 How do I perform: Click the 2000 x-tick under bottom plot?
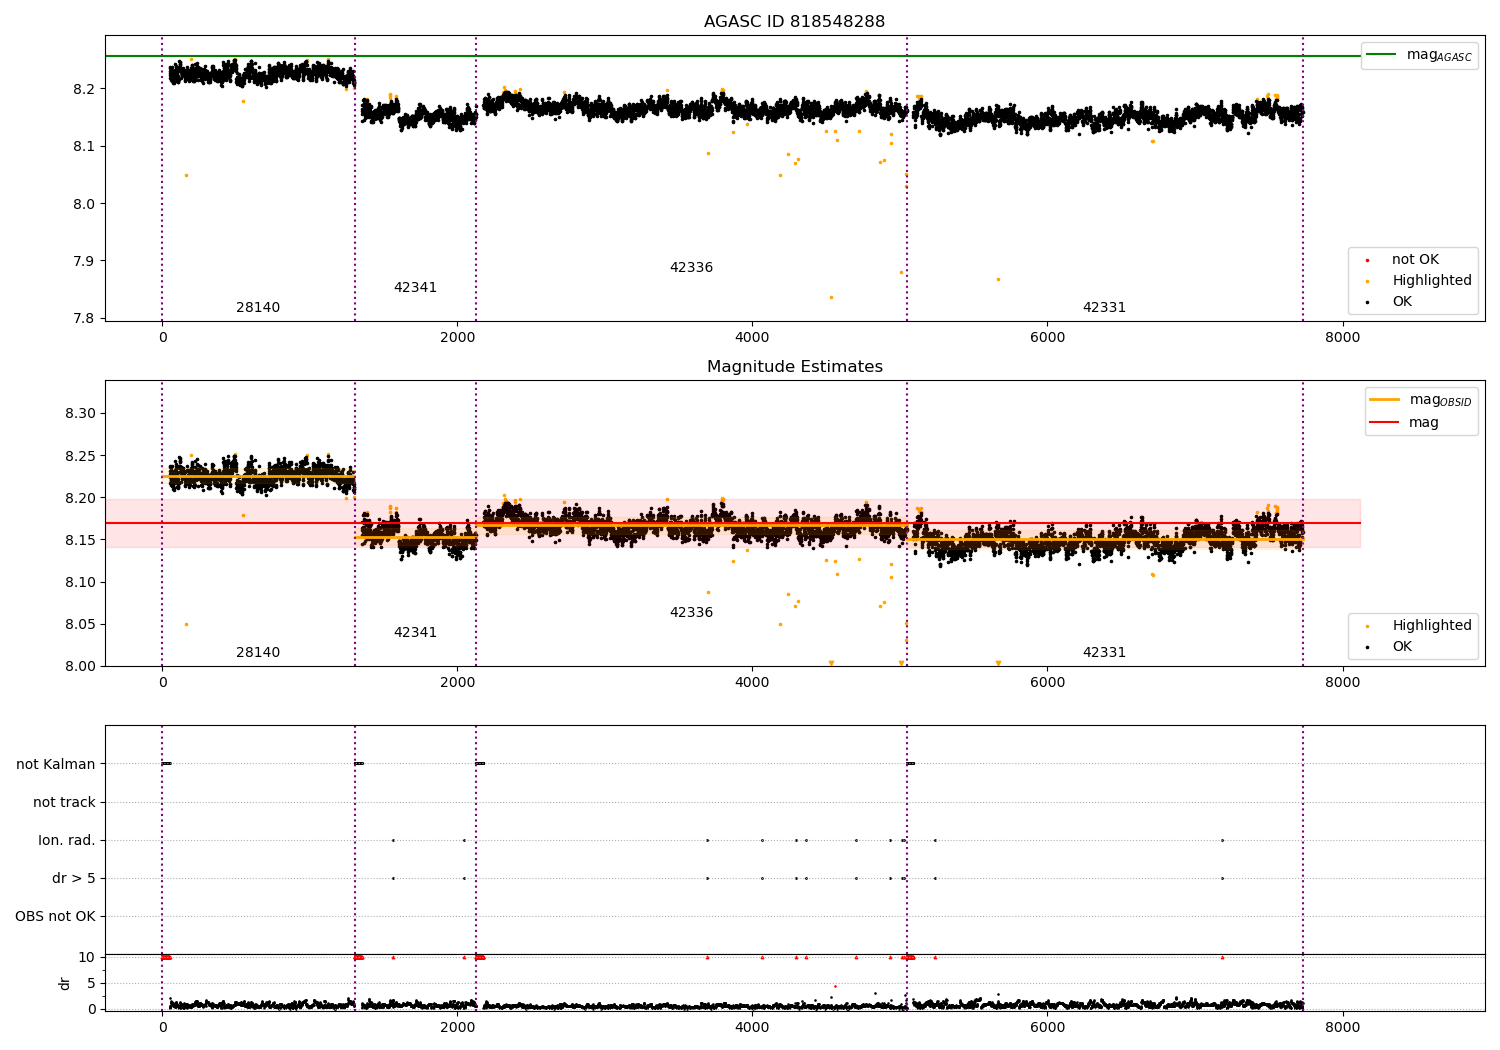point(457,1028)
